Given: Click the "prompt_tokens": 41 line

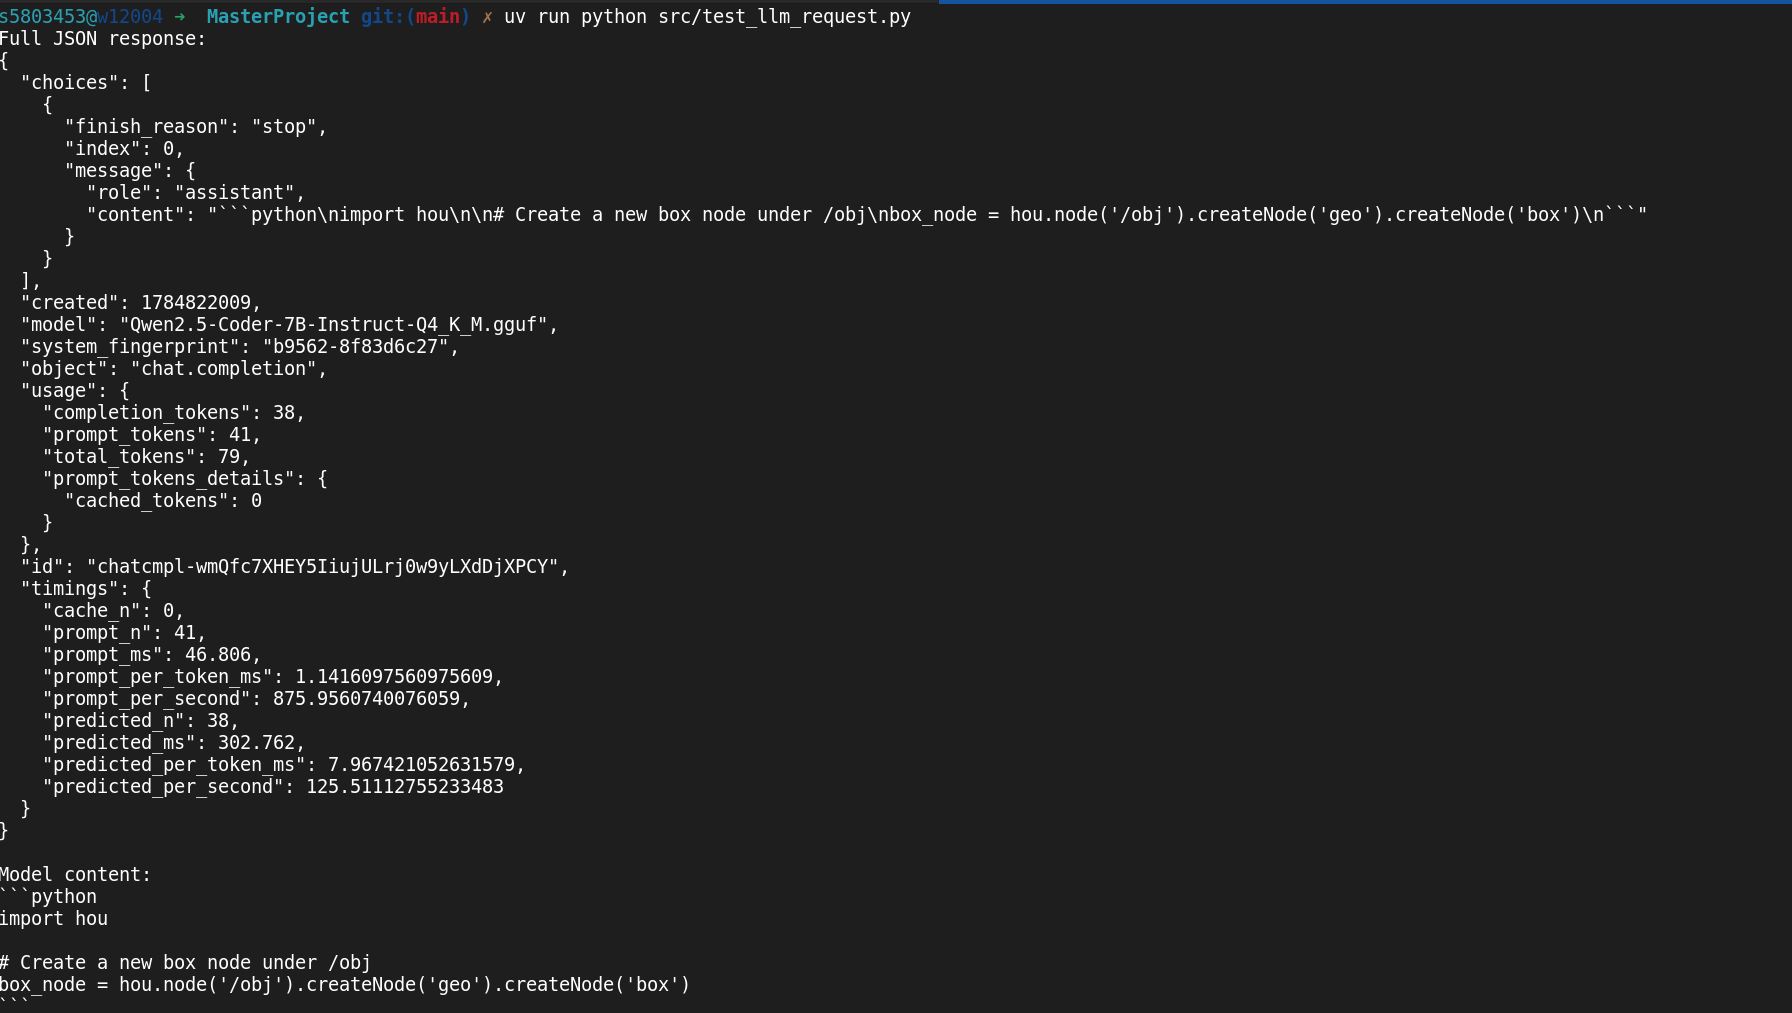Looking at the screenshot, I should [152, 435].
